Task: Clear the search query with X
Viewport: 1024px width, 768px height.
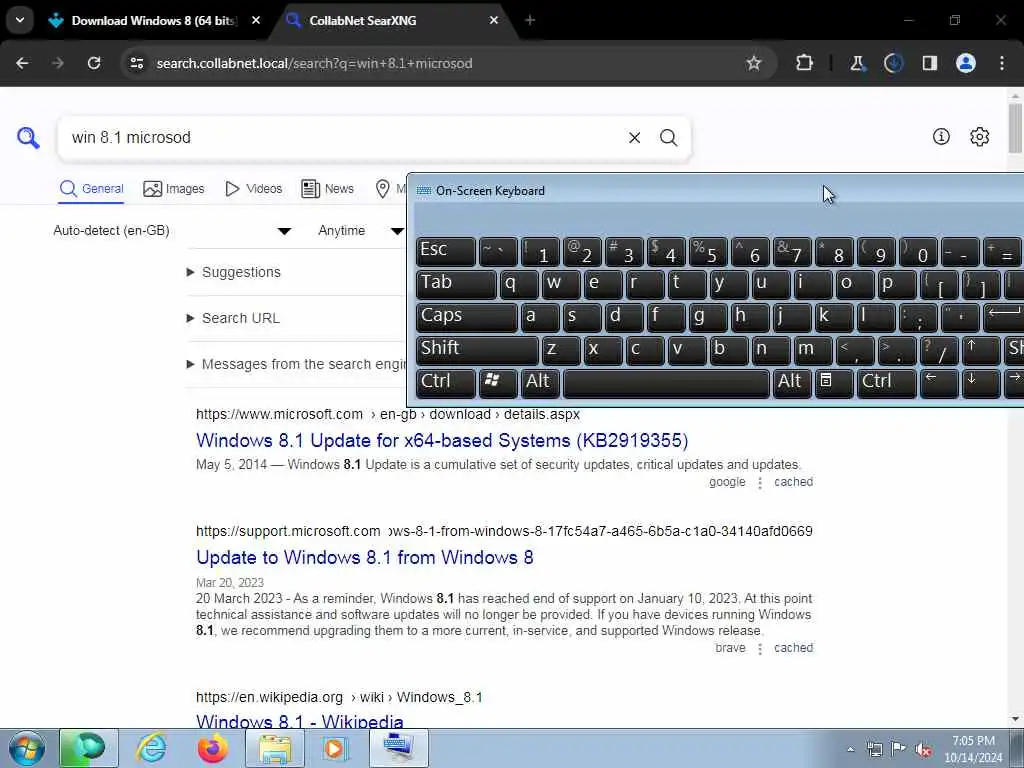Action: (634, 138)
